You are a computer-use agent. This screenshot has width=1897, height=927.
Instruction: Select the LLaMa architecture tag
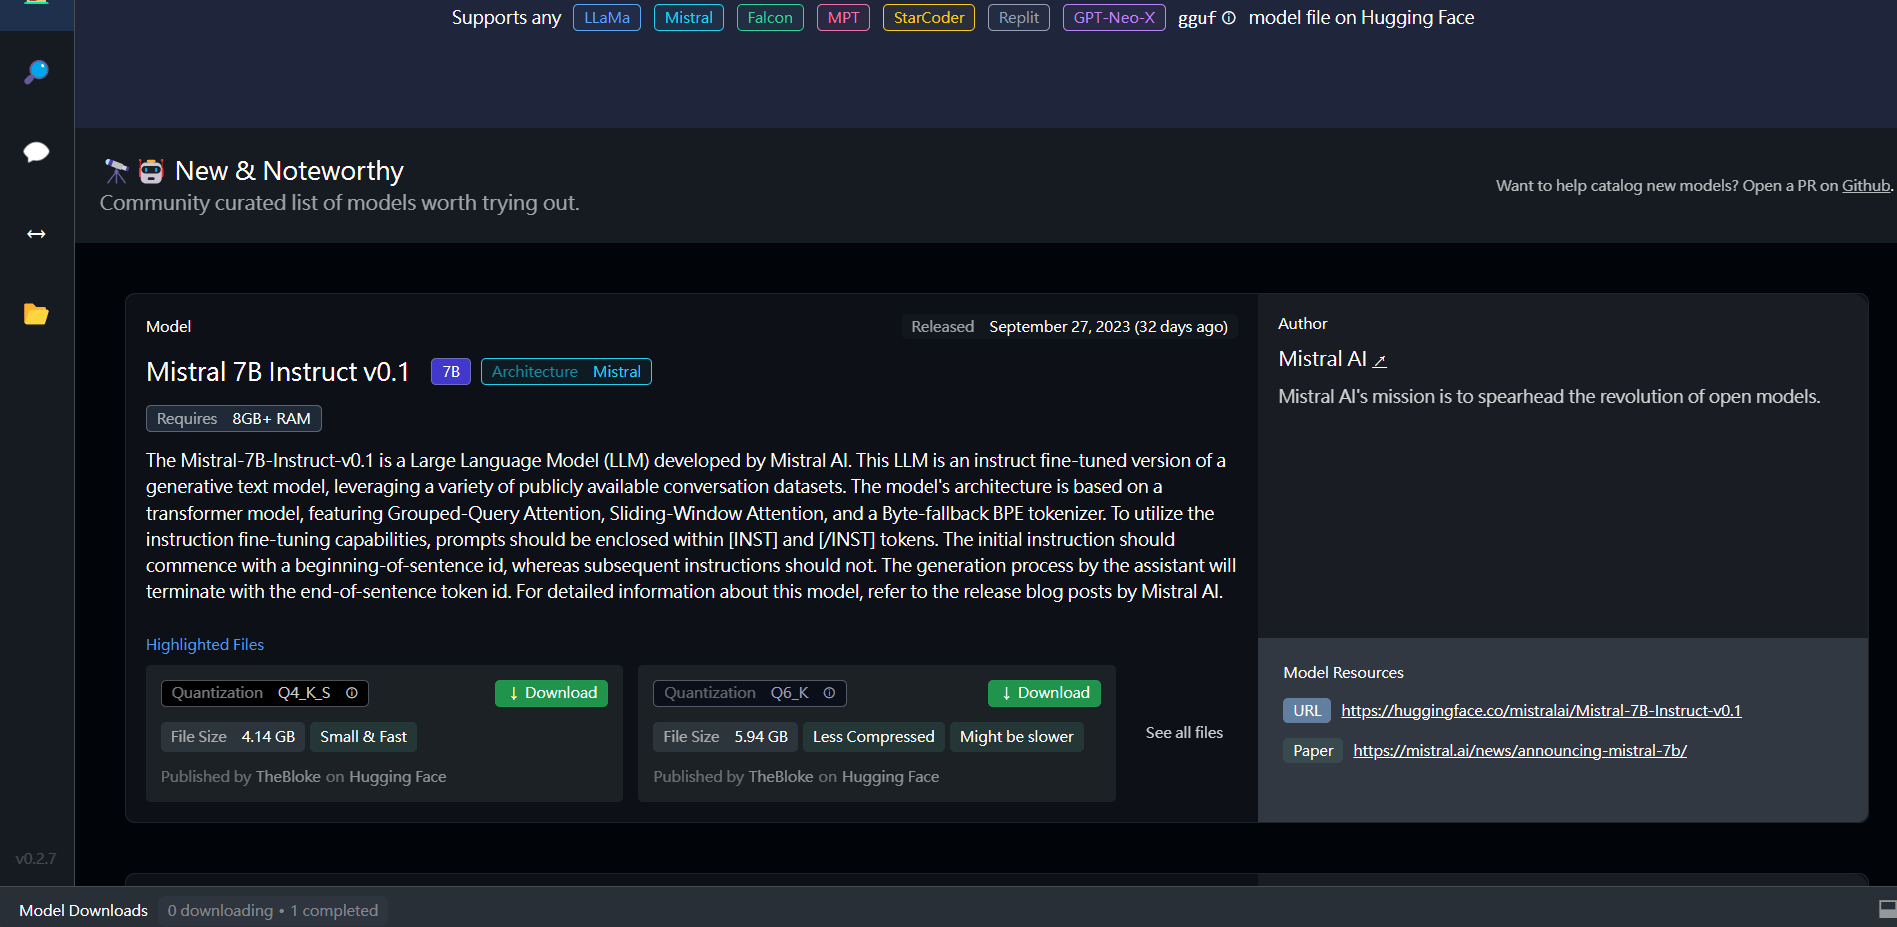click(607, 18)
